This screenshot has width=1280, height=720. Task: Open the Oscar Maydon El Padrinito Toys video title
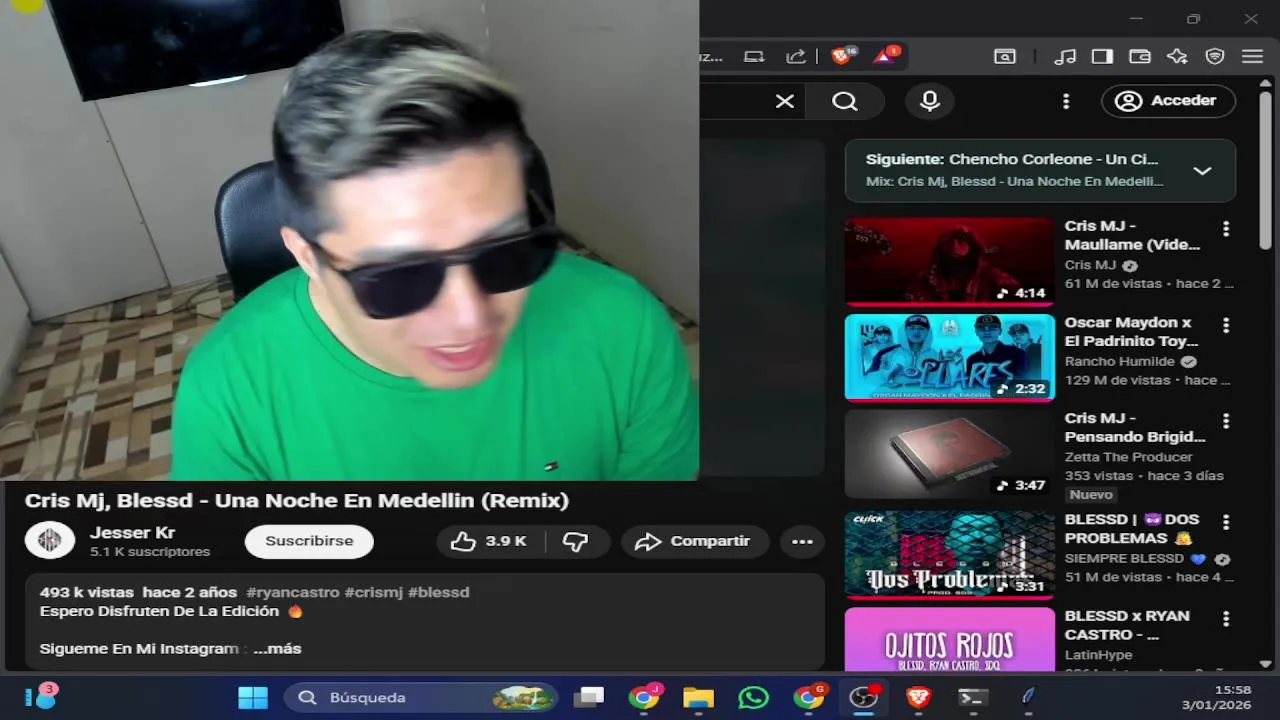[1131, 332]
